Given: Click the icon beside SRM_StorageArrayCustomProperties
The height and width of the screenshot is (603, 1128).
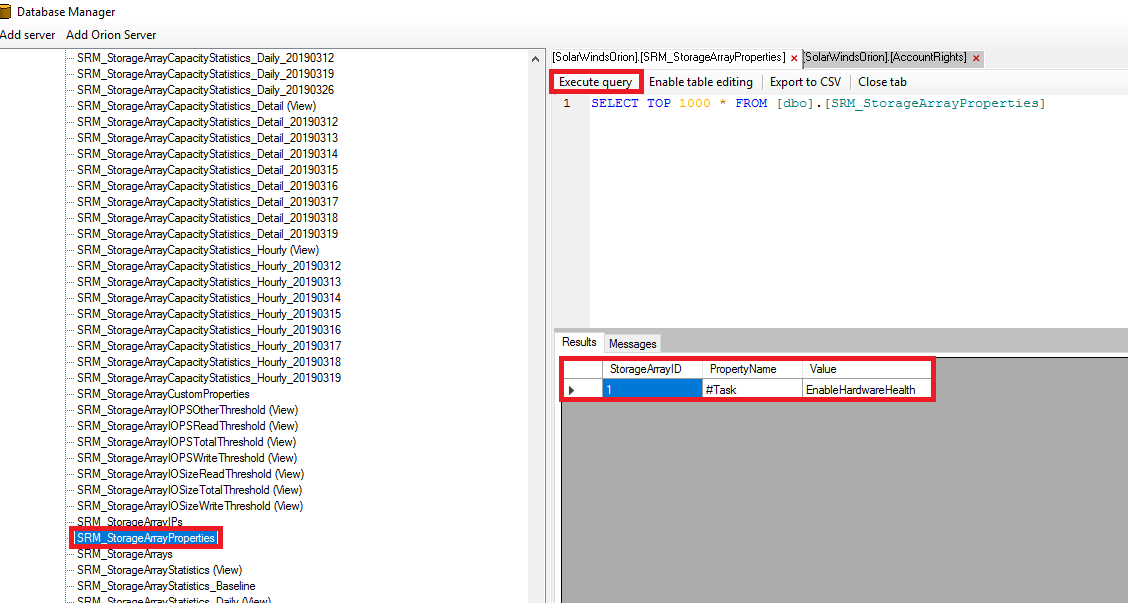Looking at the screenshot, I should click(x=68, y=393).
